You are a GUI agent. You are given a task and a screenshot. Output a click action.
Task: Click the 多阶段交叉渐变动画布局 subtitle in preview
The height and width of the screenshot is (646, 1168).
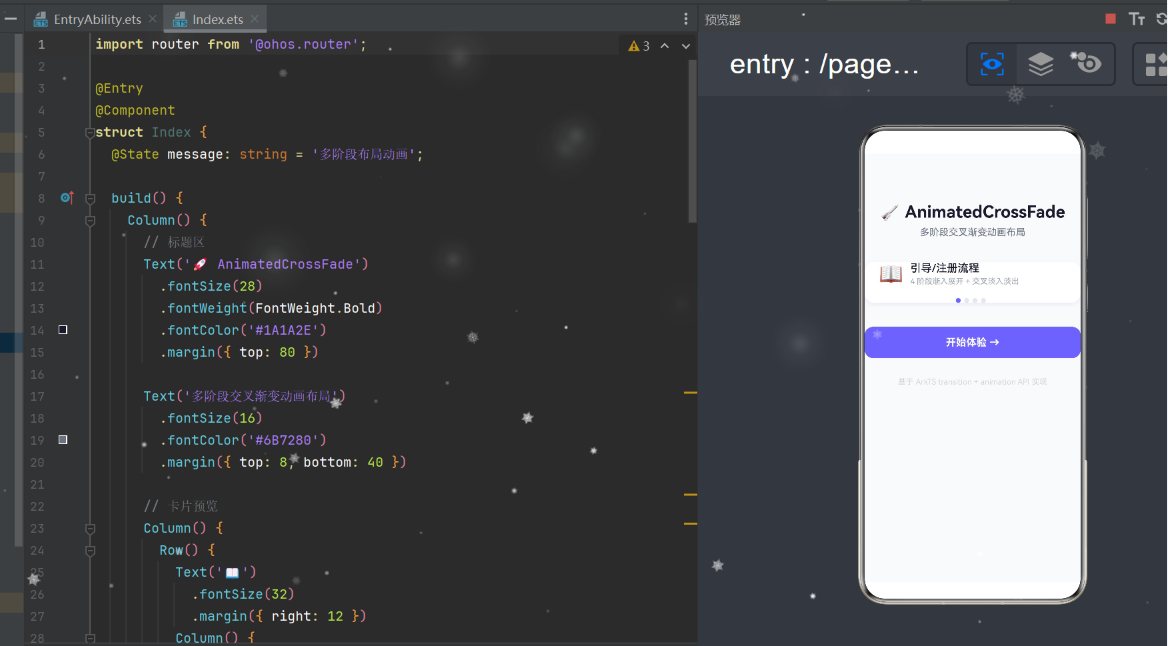pyautogui.click(x=972, y=232)
